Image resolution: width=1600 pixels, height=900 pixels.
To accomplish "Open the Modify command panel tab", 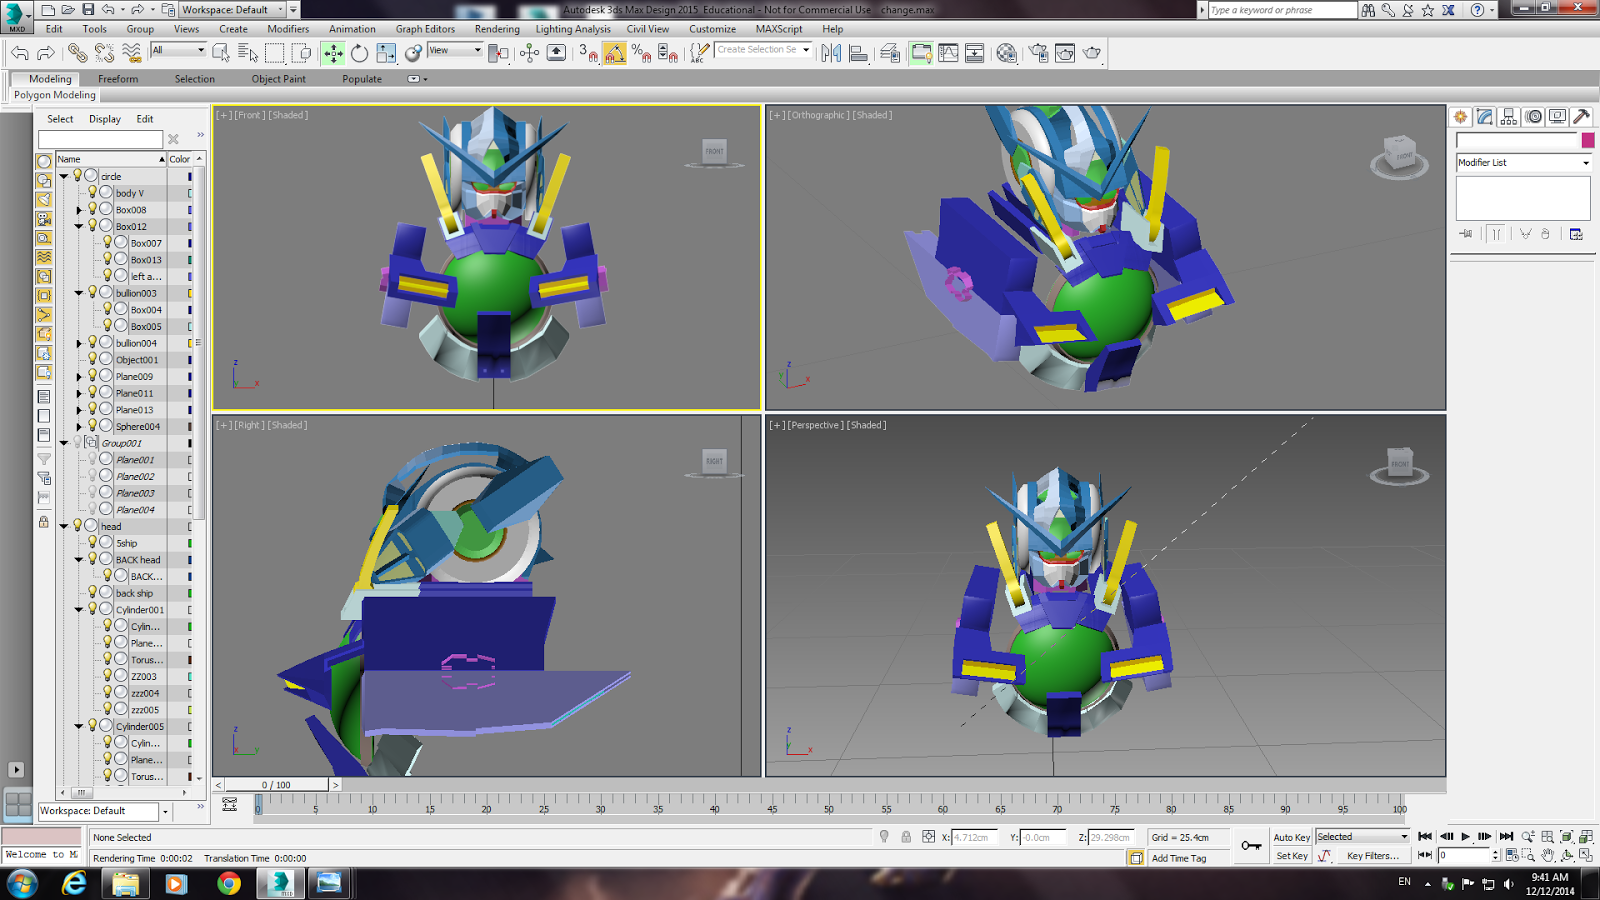I will point(1485,117).
